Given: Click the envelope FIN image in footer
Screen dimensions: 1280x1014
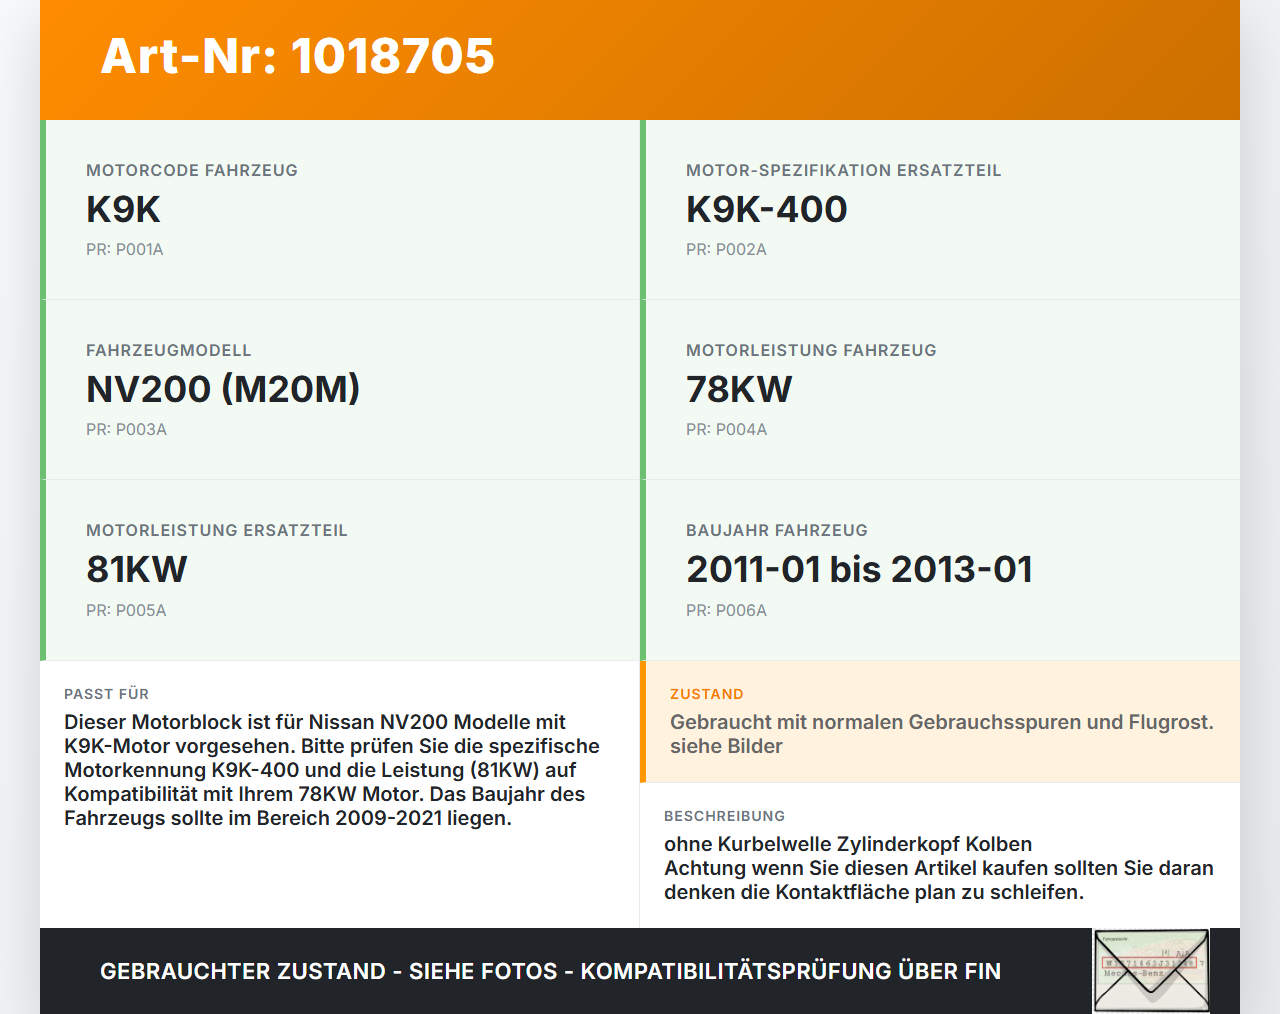Looking at the screenshot, I should [x=1151, y=971].
